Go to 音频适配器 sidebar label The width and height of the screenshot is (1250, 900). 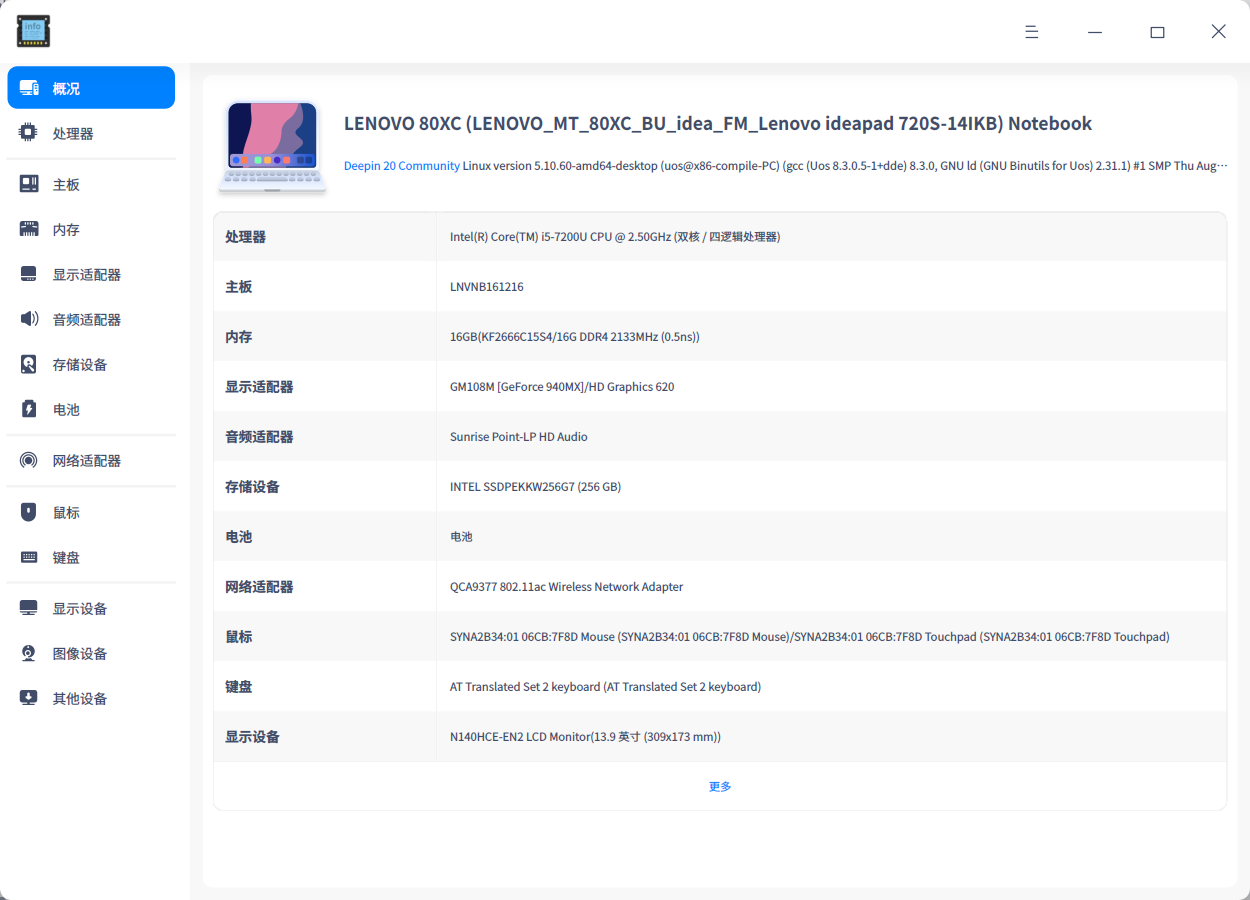click(x=87, y=319)
